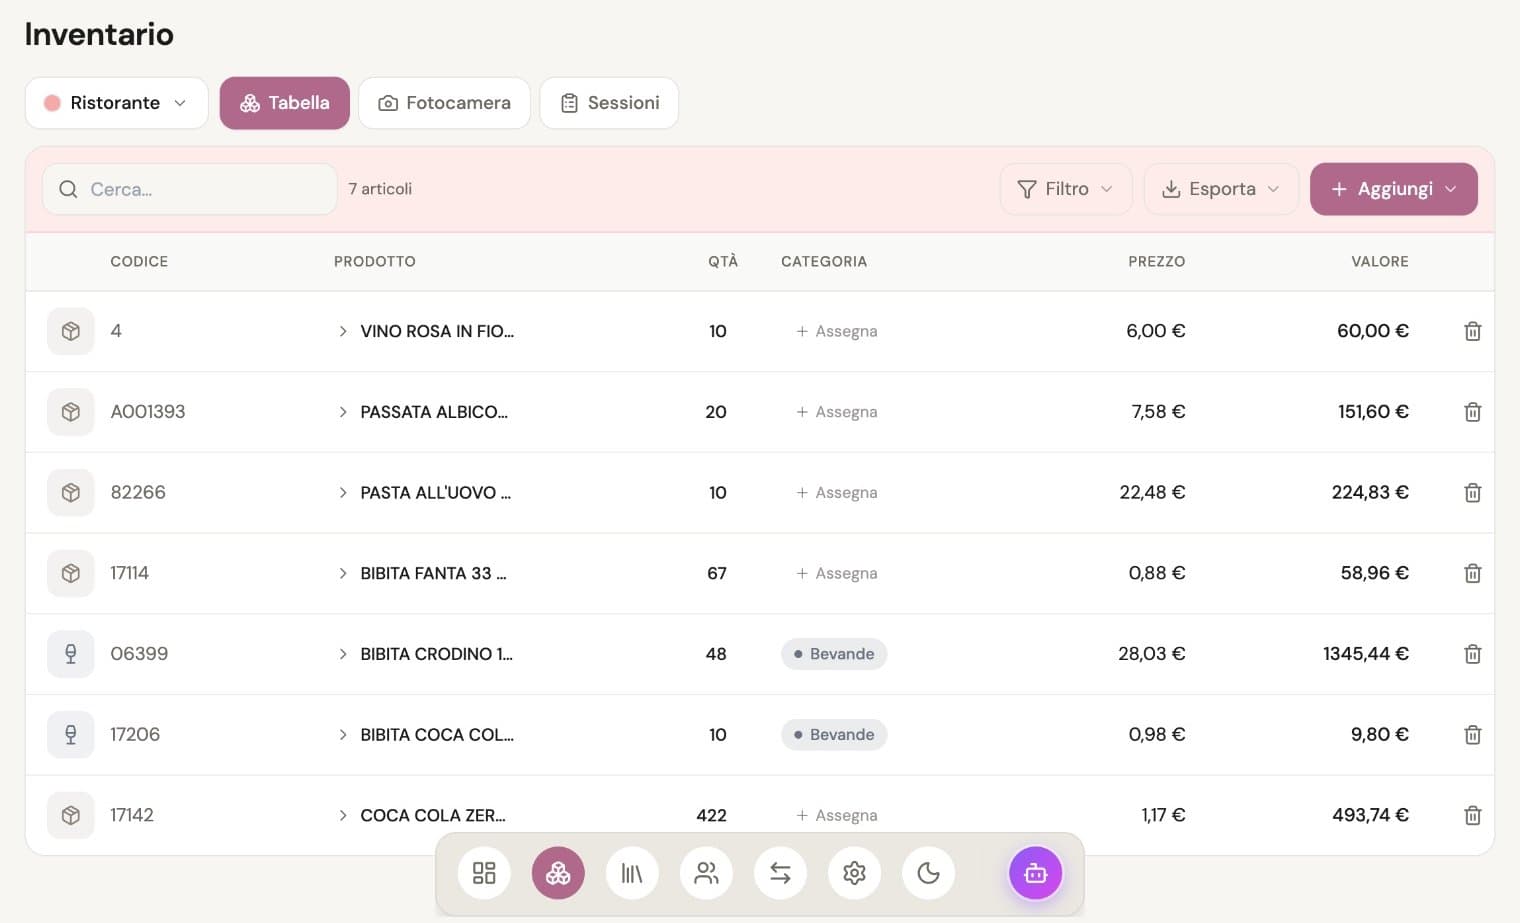Select the inventory boxes icon in dock
Screen dimensions: 1520x923
point(558,873)
